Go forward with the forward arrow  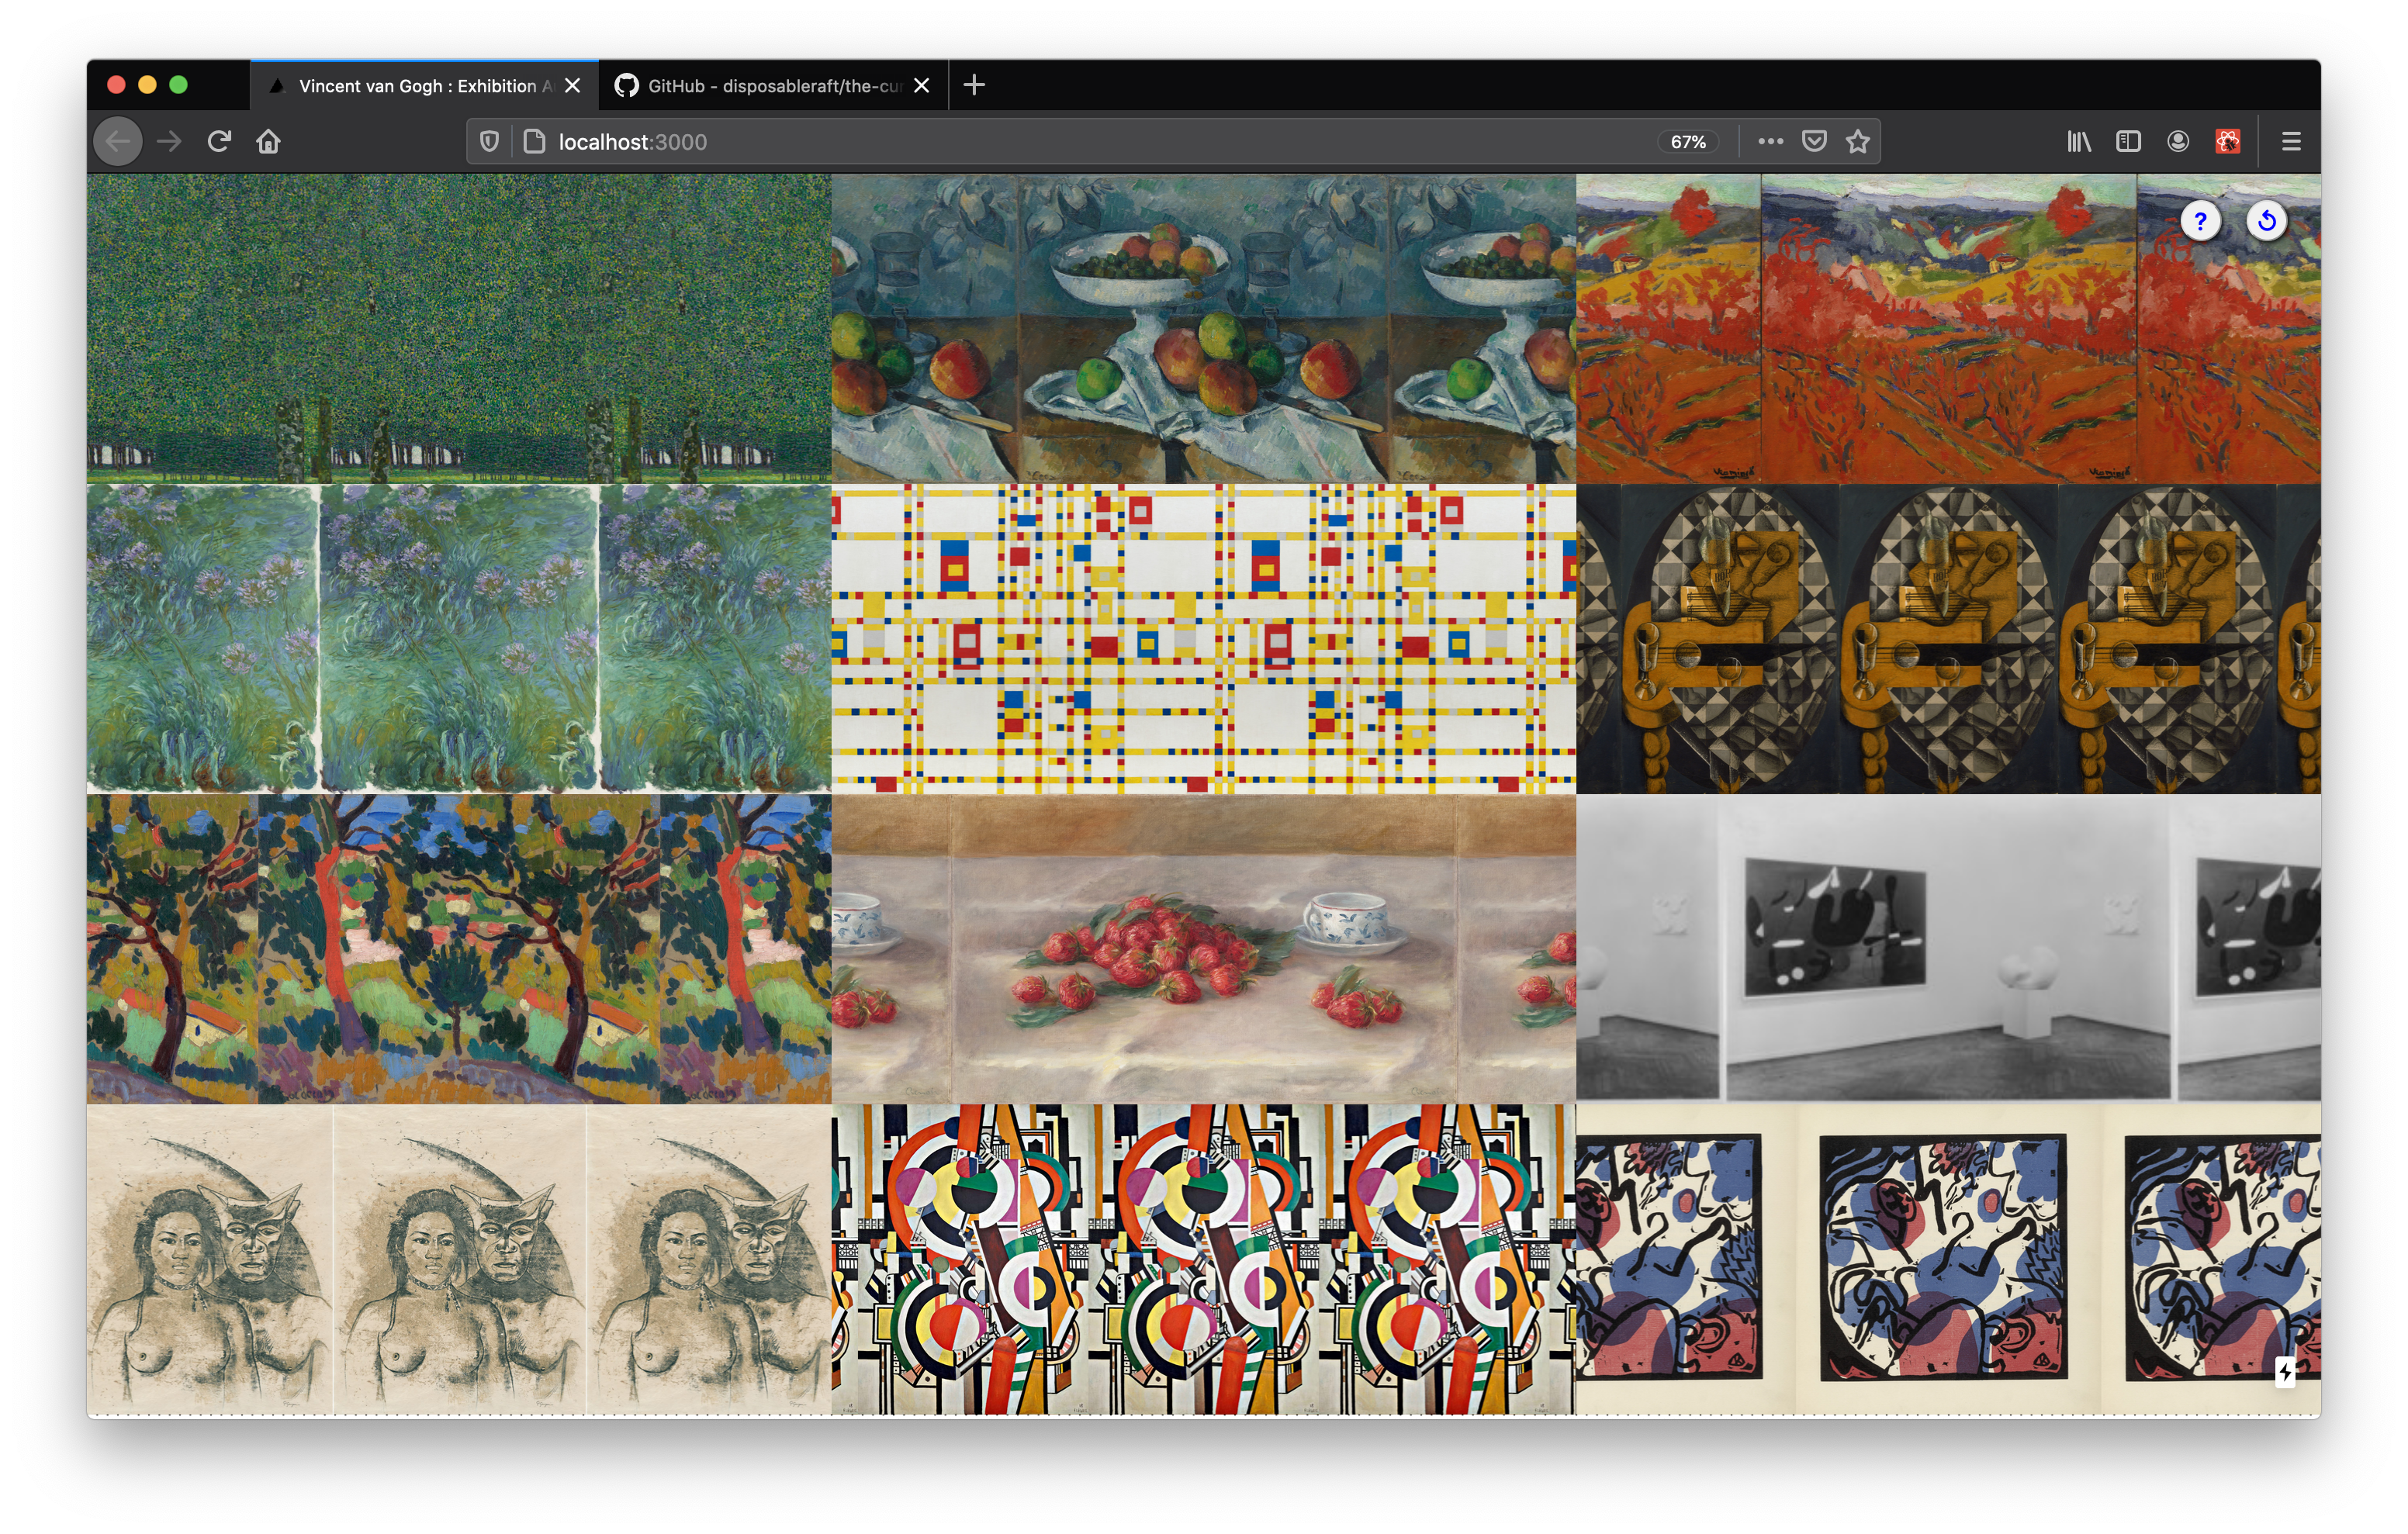(170, 142)
